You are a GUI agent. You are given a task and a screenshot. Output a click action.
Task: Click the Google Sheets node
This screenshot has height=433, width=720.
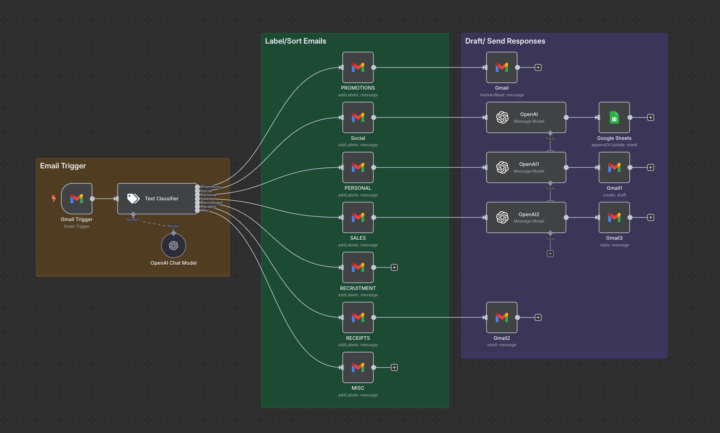(614, 118)
